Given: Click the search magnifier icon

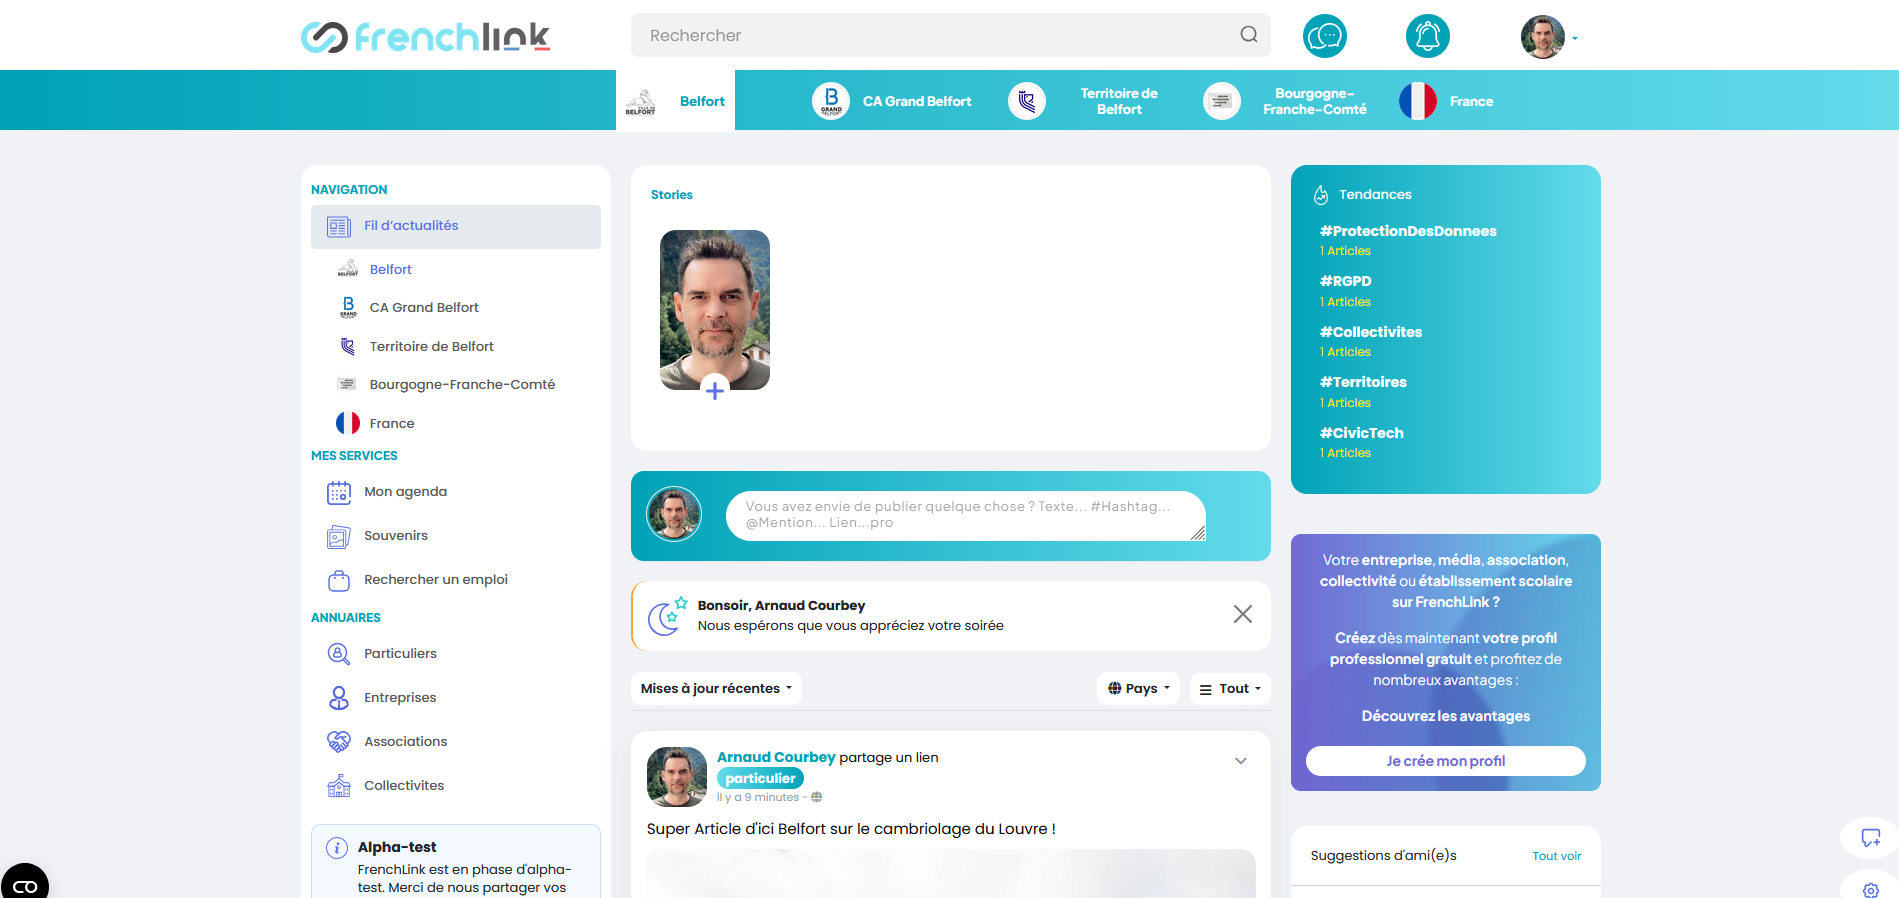Looking at the screenshot, I should tap(1248, 35).
